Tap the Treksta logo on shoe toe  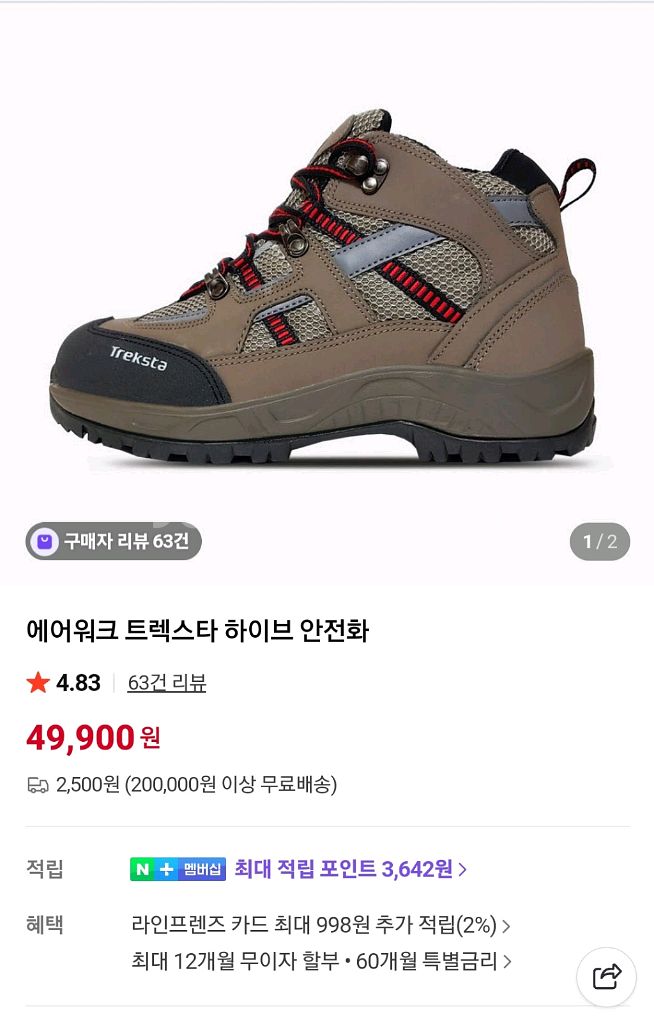click(x=138, y=358)
